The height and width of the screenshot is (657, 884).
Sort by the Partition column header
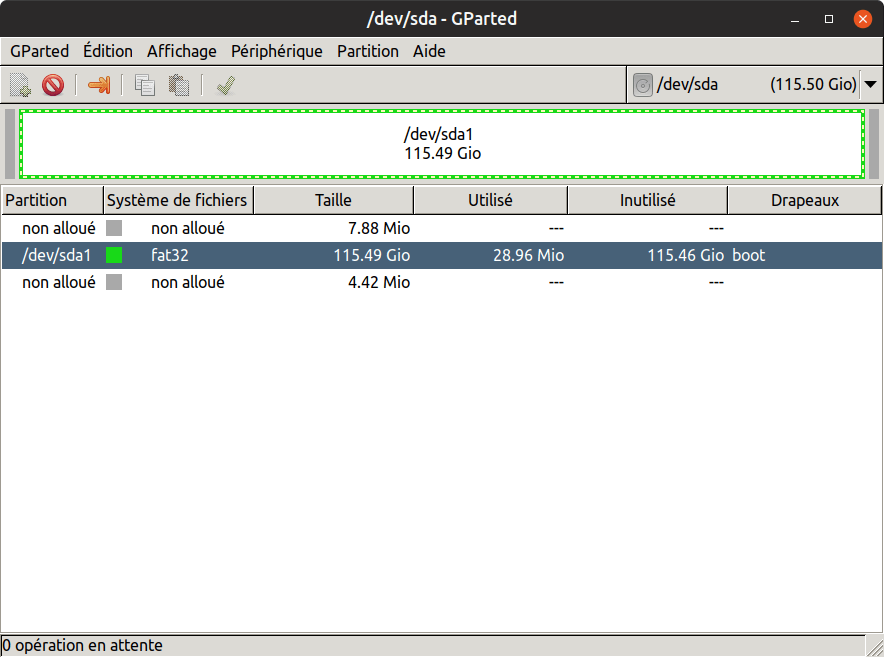[x=52, y=200]
